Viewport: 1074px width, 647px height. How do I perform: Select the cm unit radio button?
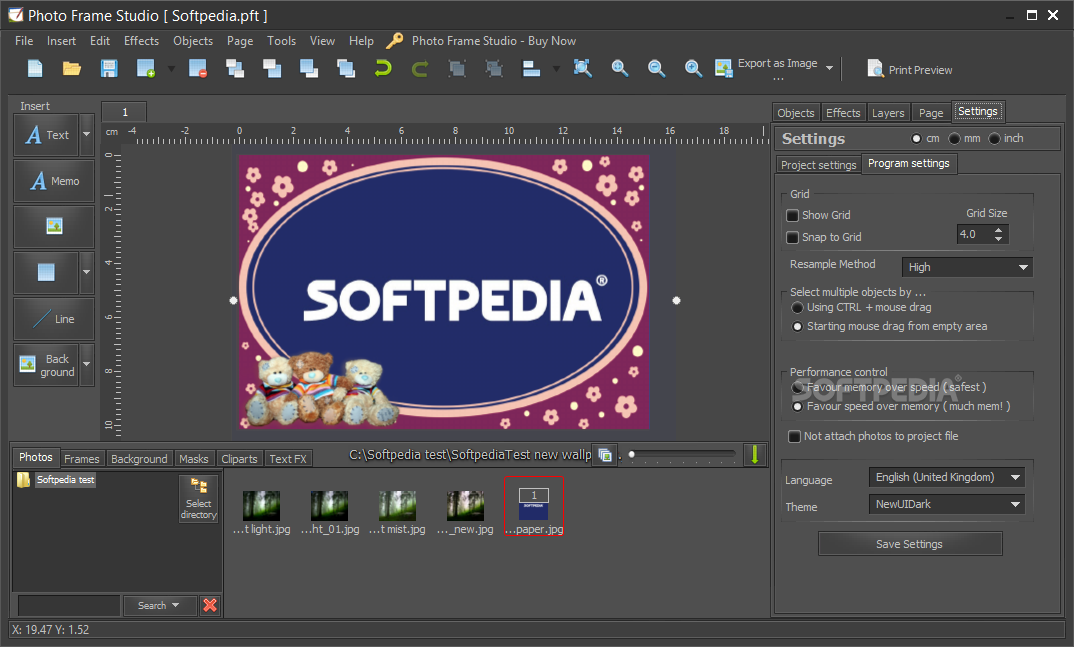[916, 139]
